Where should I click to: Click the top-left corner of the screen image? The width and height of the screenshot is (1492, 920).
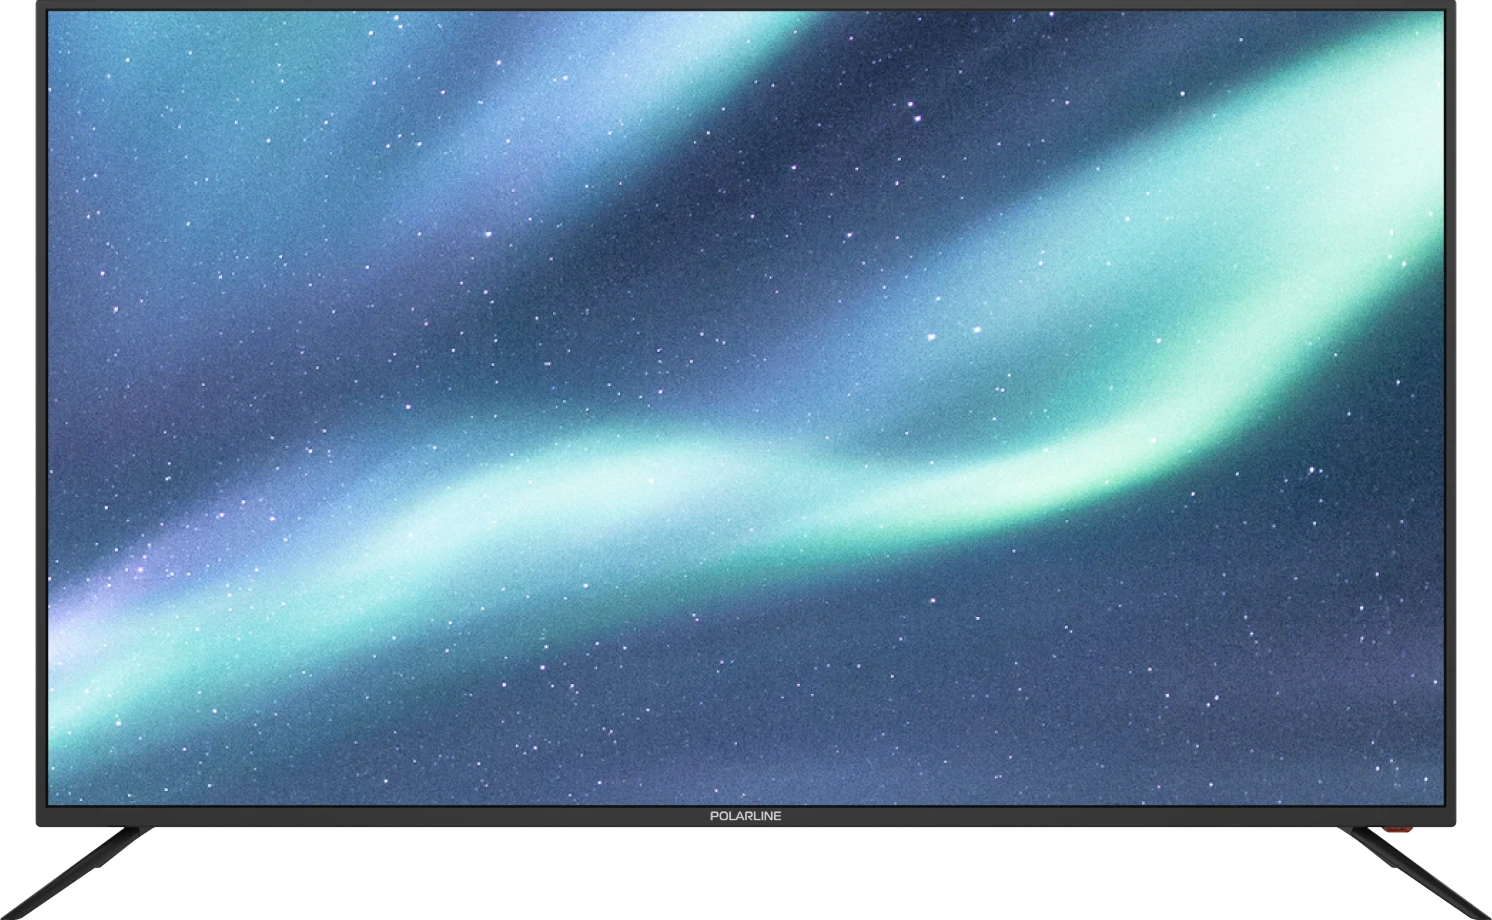point(52,16)
